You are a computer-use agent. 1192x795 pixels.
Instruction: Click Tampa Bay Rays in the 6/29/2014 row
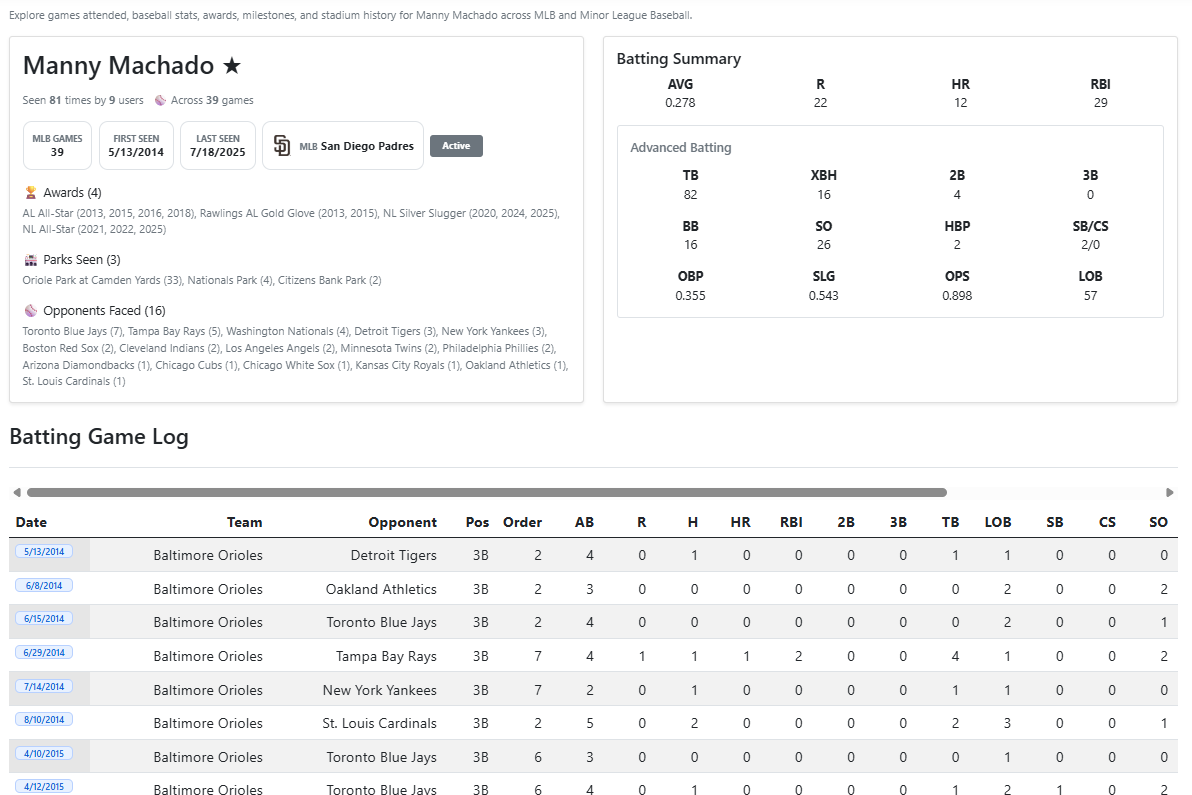[x=386, y=657]
